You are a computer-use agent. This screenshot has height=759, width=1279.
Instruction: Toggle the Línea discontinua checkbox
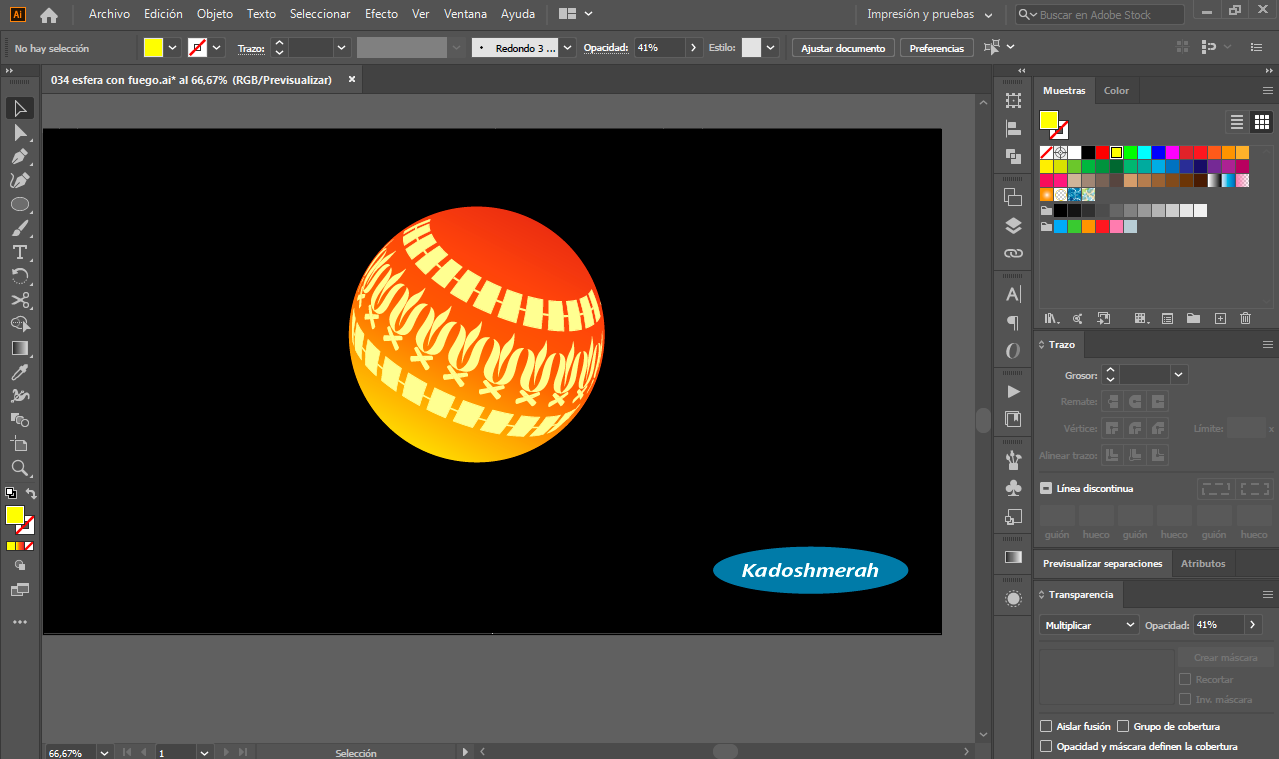pyautogui.click(x=1046, y=488)
